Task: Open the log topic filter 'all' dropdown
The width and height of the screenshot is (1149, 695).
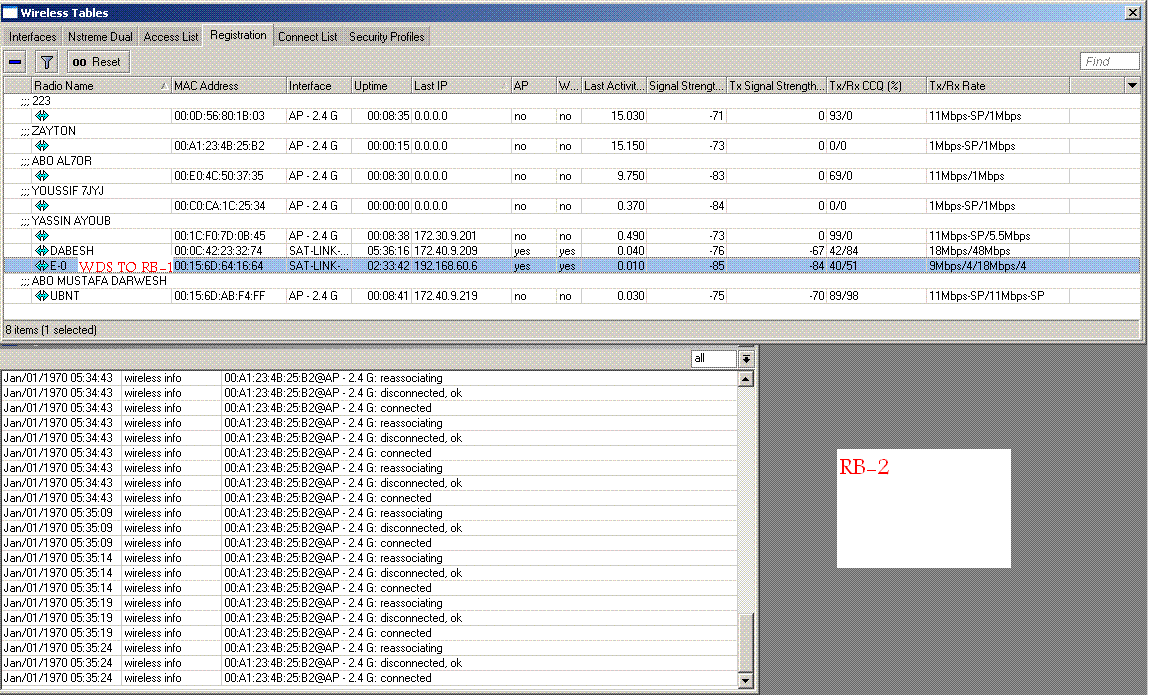Action: [746, 358]
